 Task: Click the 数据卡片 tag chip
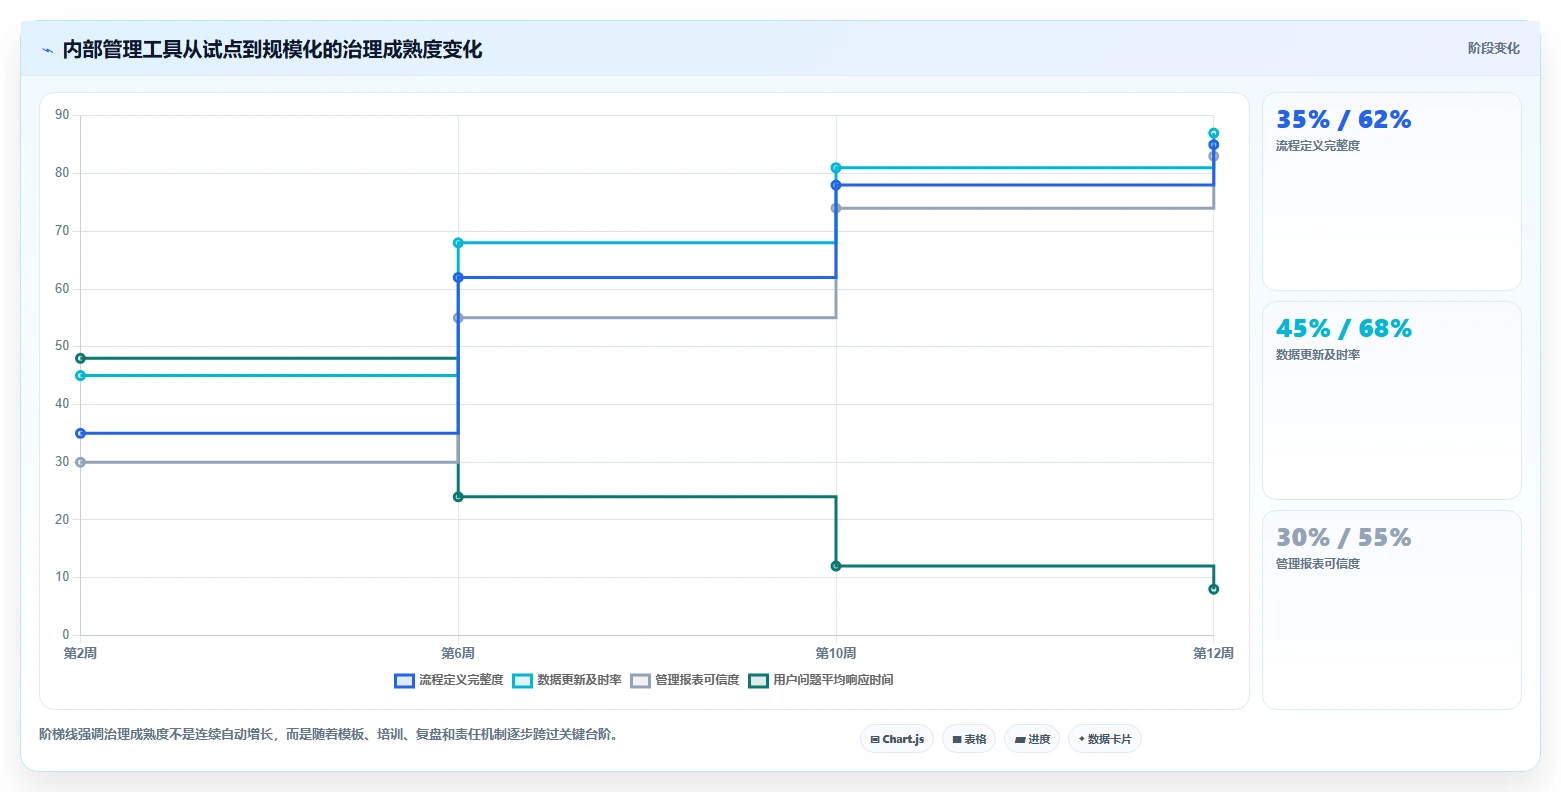(1105, 739)
